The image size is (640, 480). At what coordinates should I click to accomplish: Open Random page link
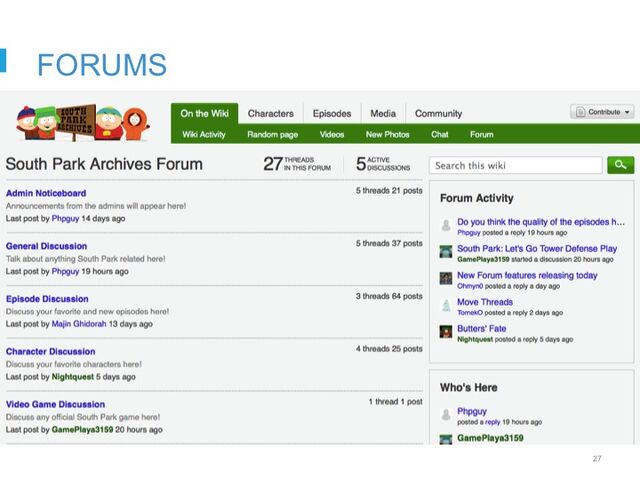coord(273,135)
